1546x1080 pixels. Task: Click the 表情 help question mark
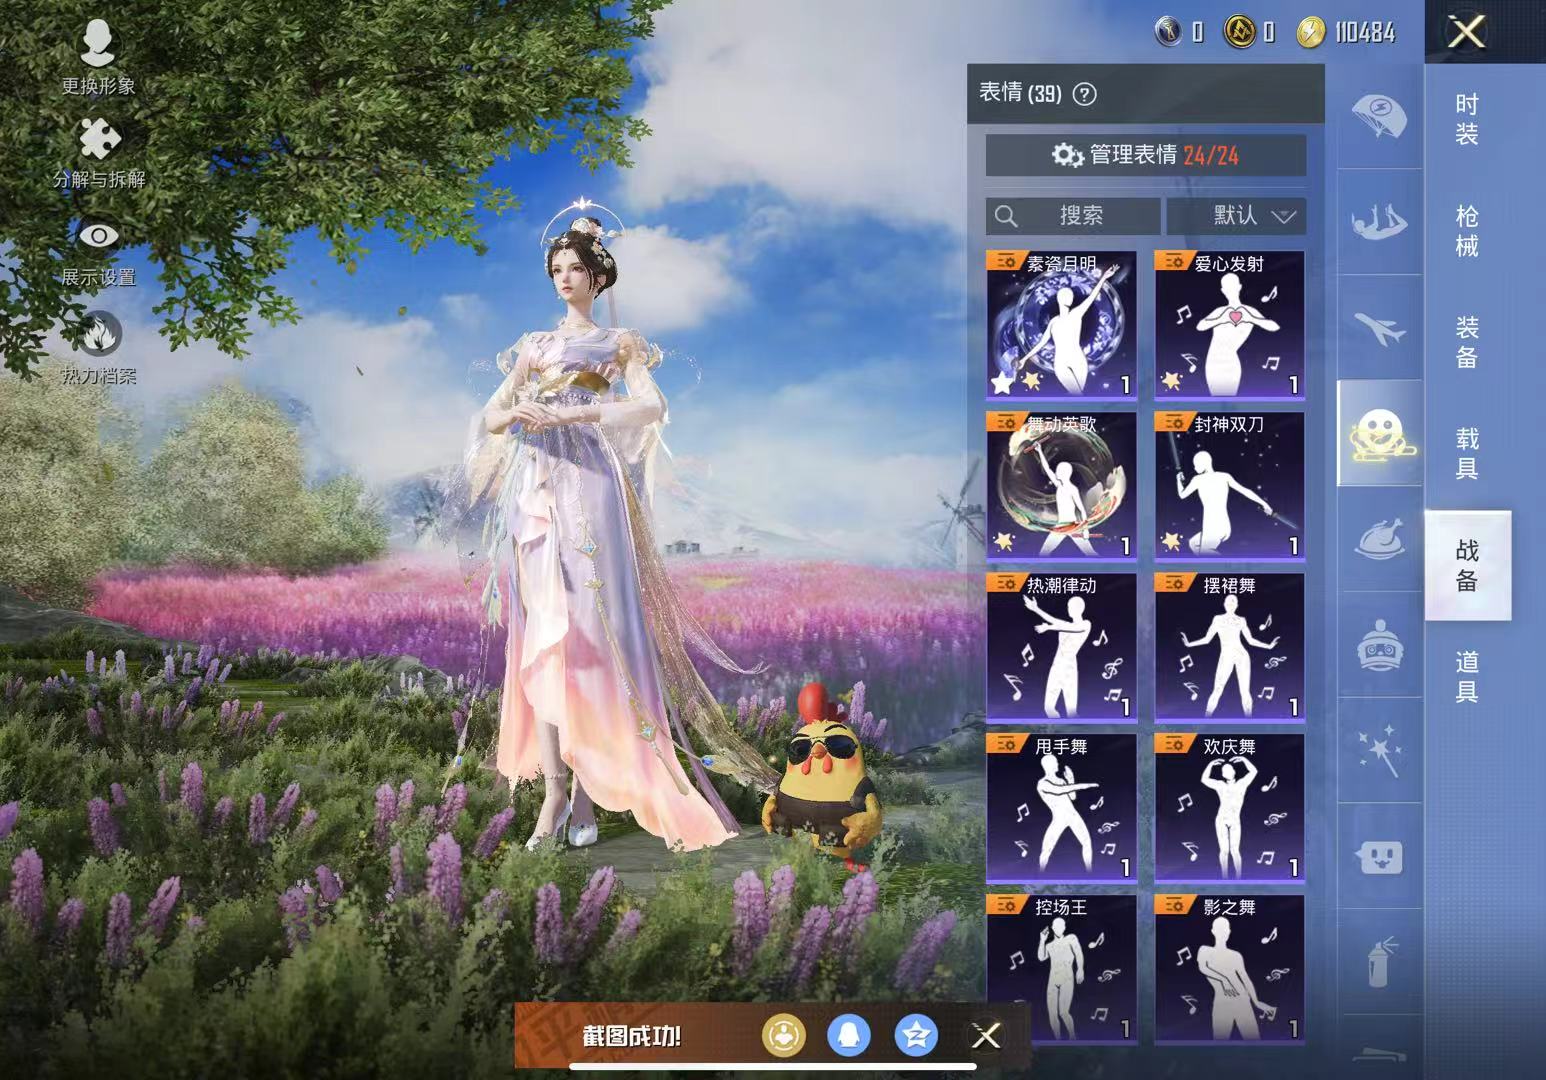click(1084, 94)
